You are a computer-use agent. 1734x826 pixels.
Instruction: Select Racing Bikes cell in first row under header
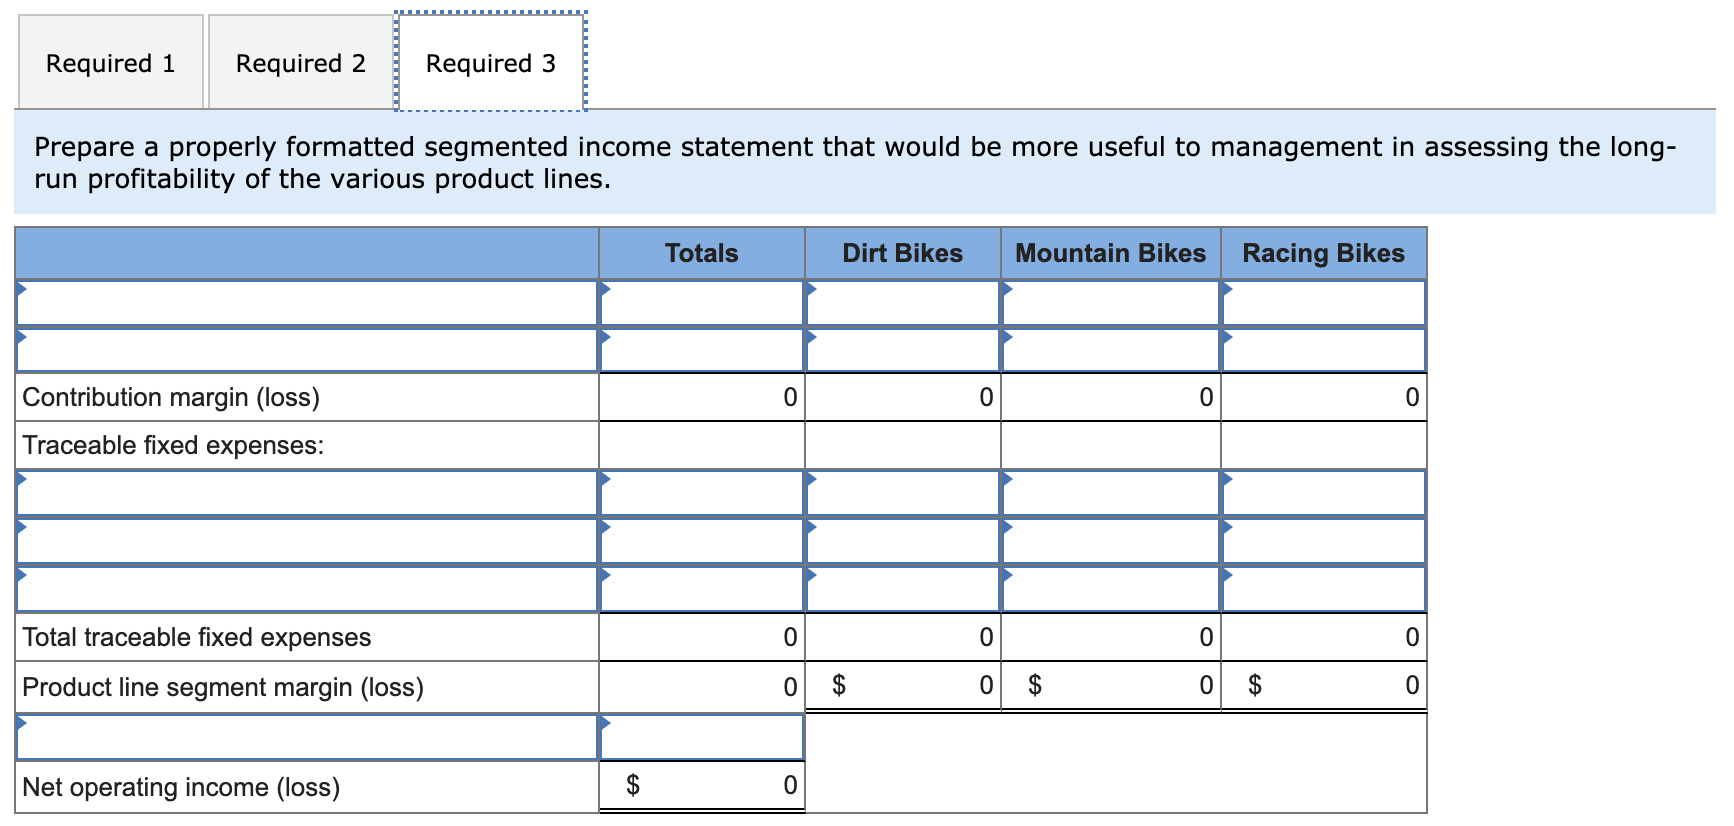pos(1324,303)
